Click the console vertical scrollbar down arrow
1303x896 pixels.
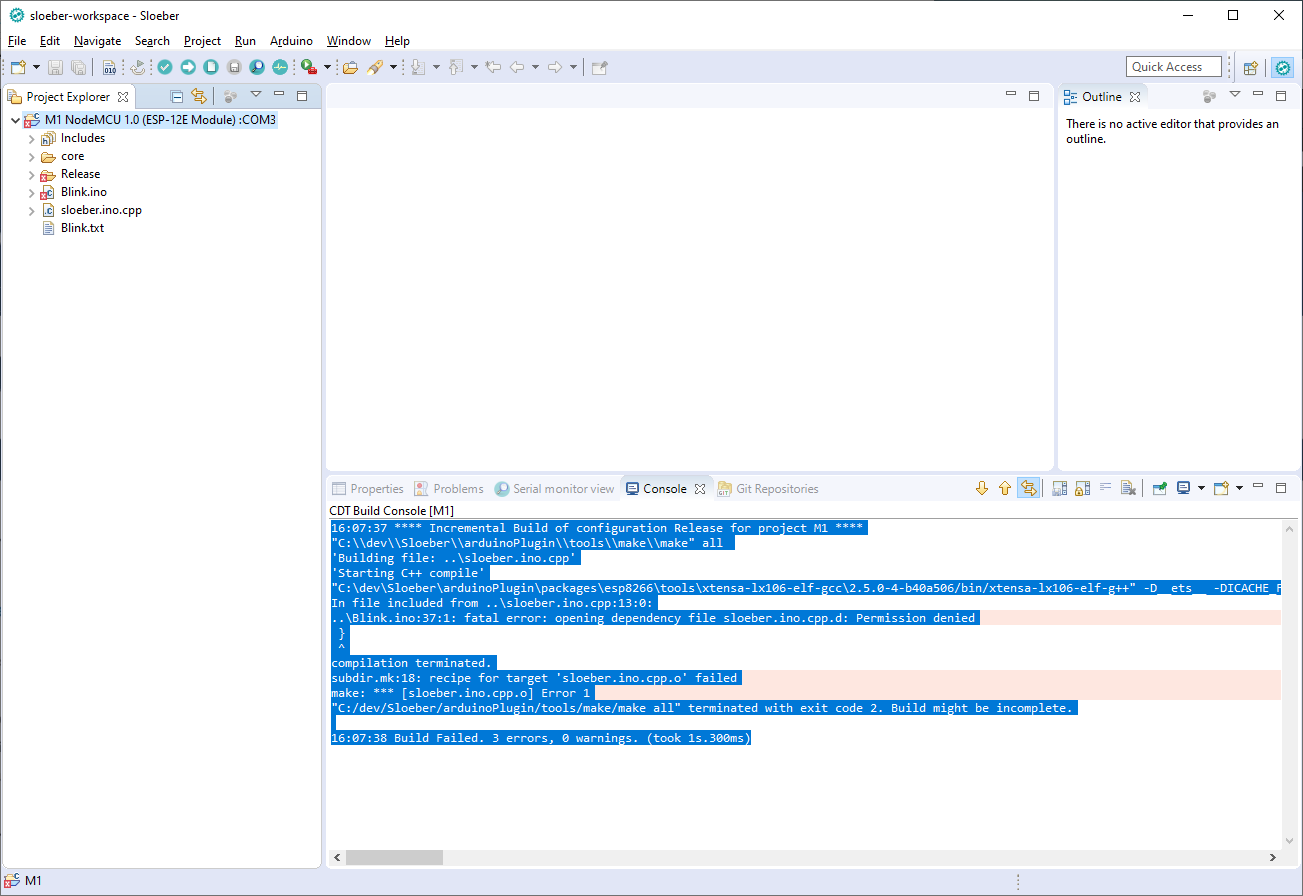1291,840
